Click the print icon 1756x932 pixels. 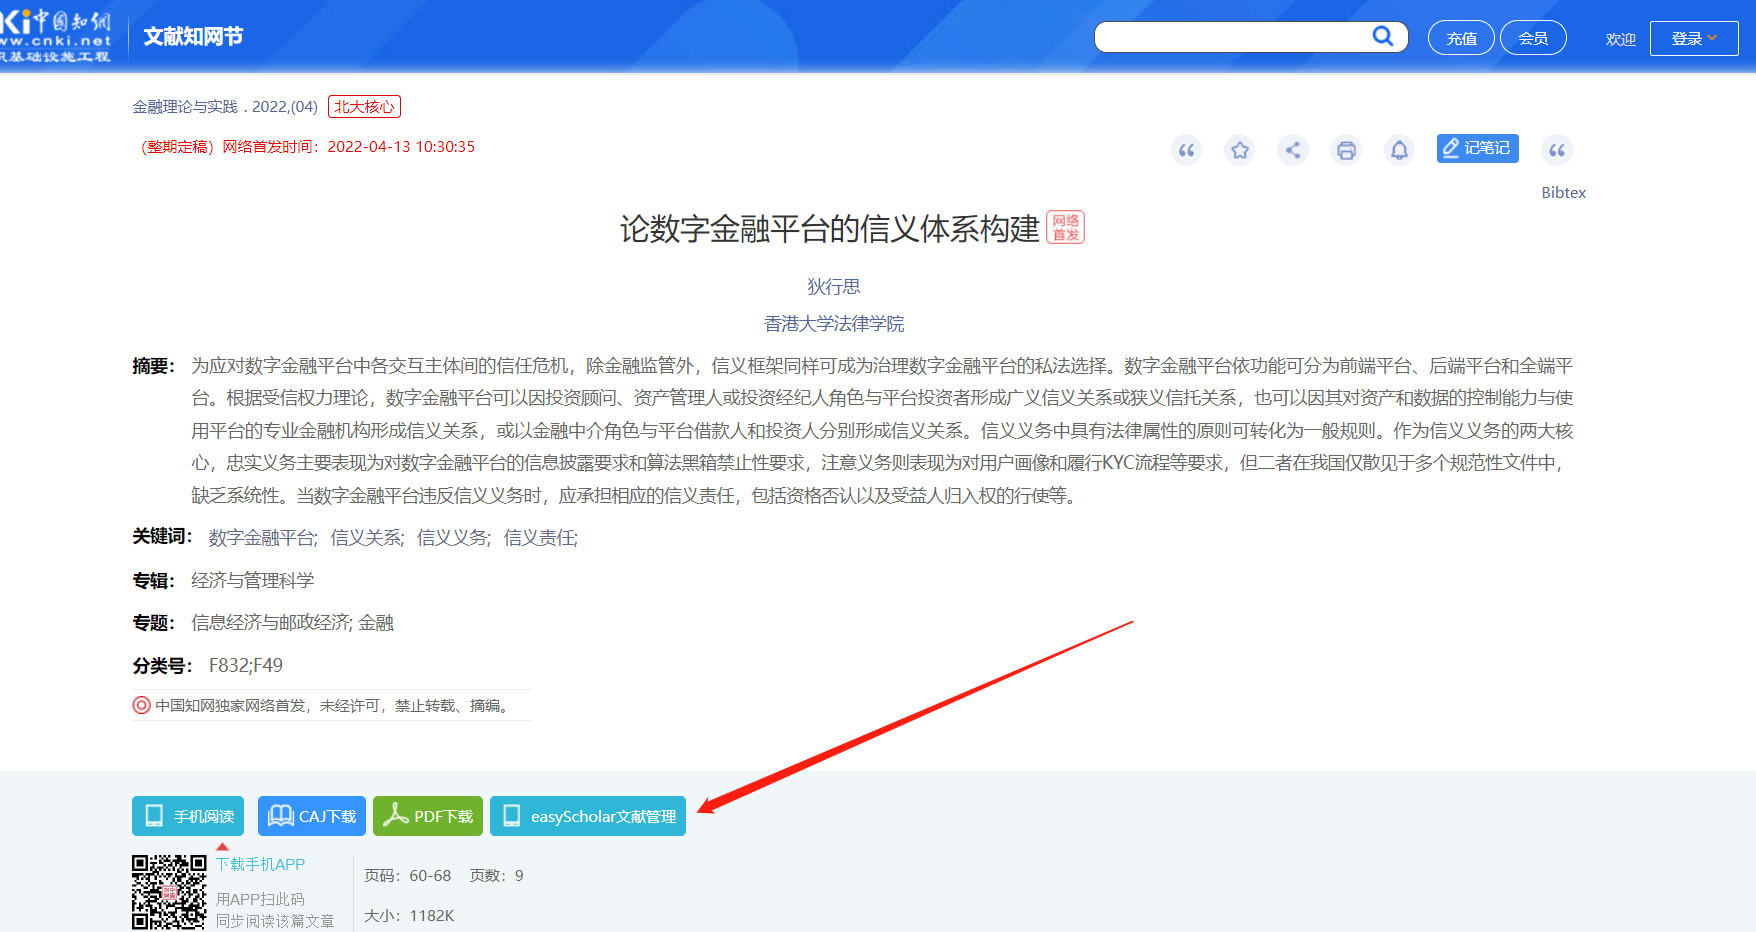(1346, 150)
